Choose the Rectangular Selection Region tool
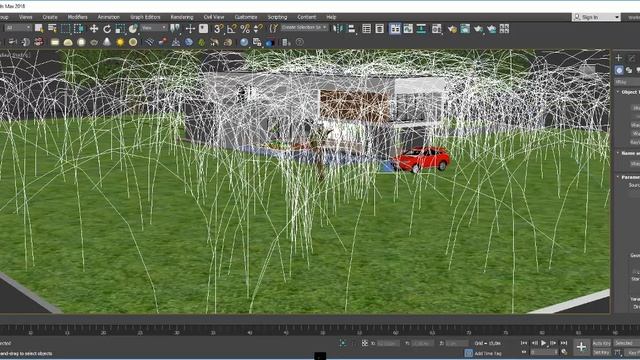Viewport: 640px width, 360px height. click(x=65, y=28)
